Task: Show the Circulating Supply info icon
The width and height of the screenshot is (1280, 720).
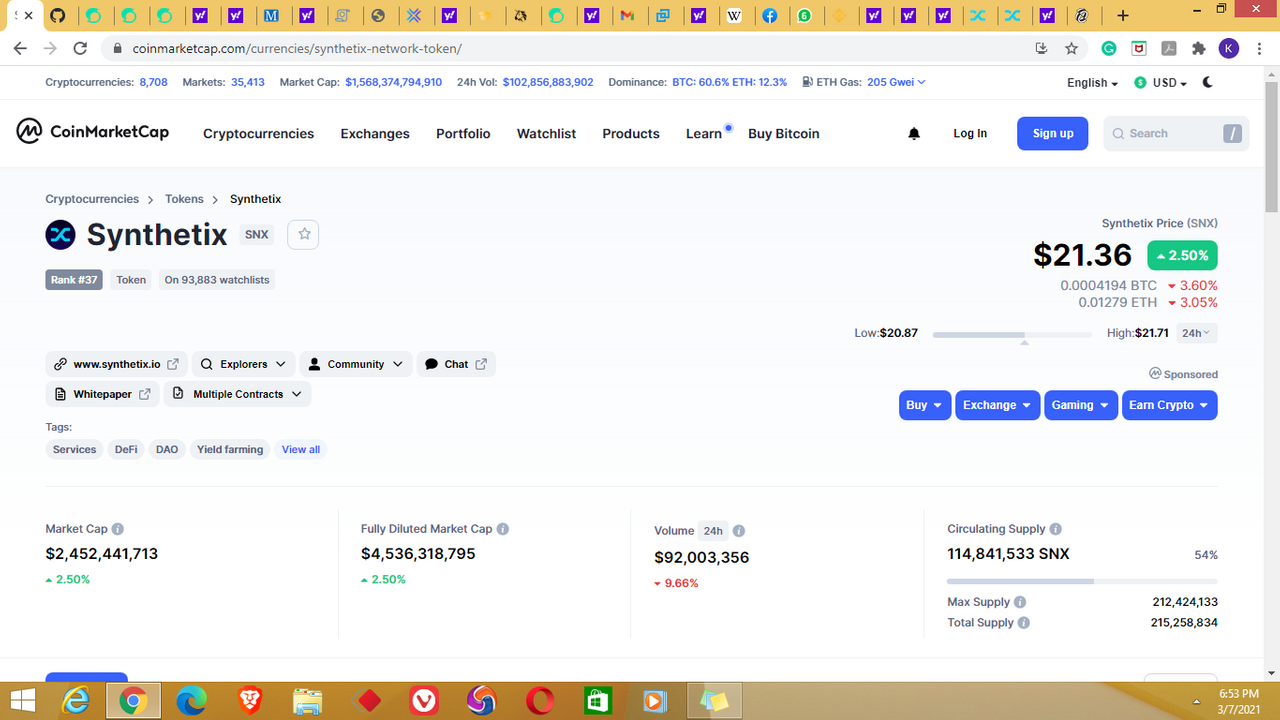Action: tap(1056, 529)
